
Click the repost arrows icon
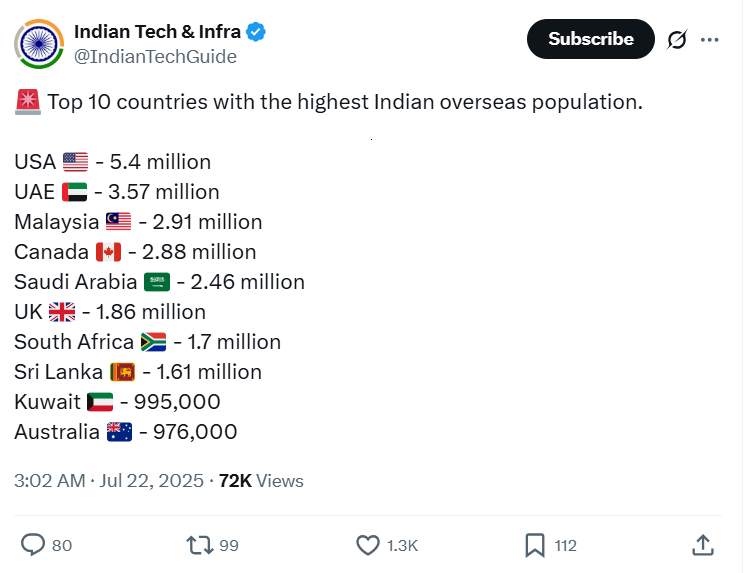(x=200, y=545)
